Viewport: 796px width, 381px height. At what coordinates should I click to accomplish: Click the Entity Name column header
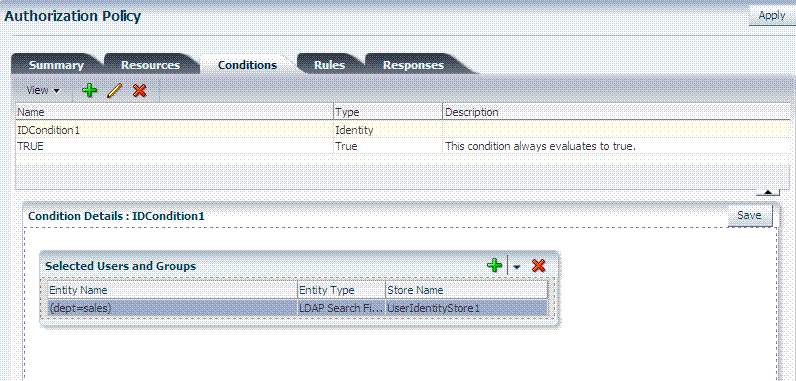click(x=172, y=290)
